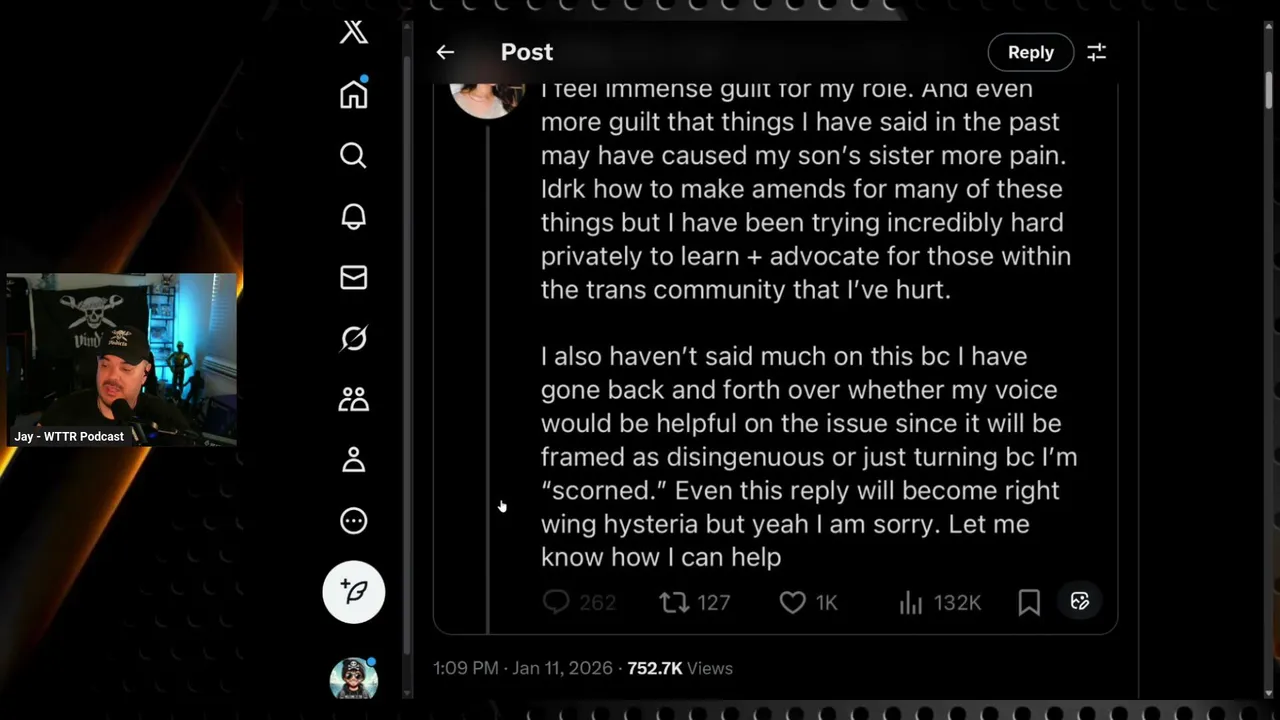Image resolution: width=1280 pixels, height=720 pixels.
Task: Click the compose post button
Action: point(354,592)
